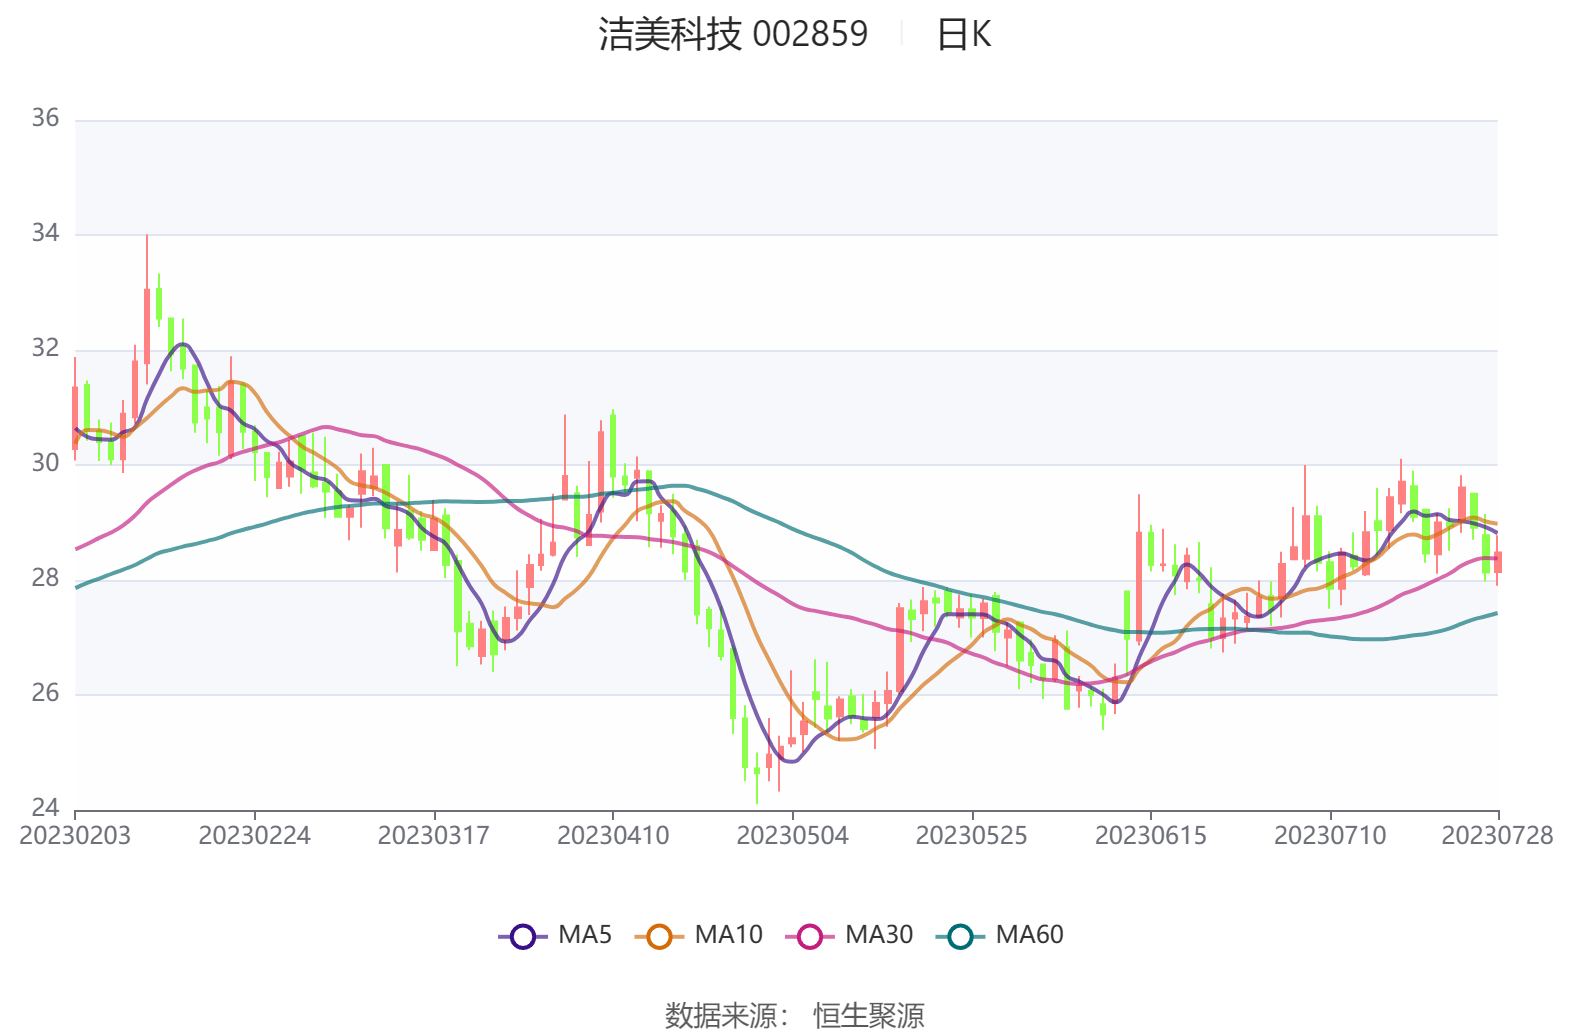
Task: Click the 恒生聚源 data source text
Action: tap(868, 1015)
